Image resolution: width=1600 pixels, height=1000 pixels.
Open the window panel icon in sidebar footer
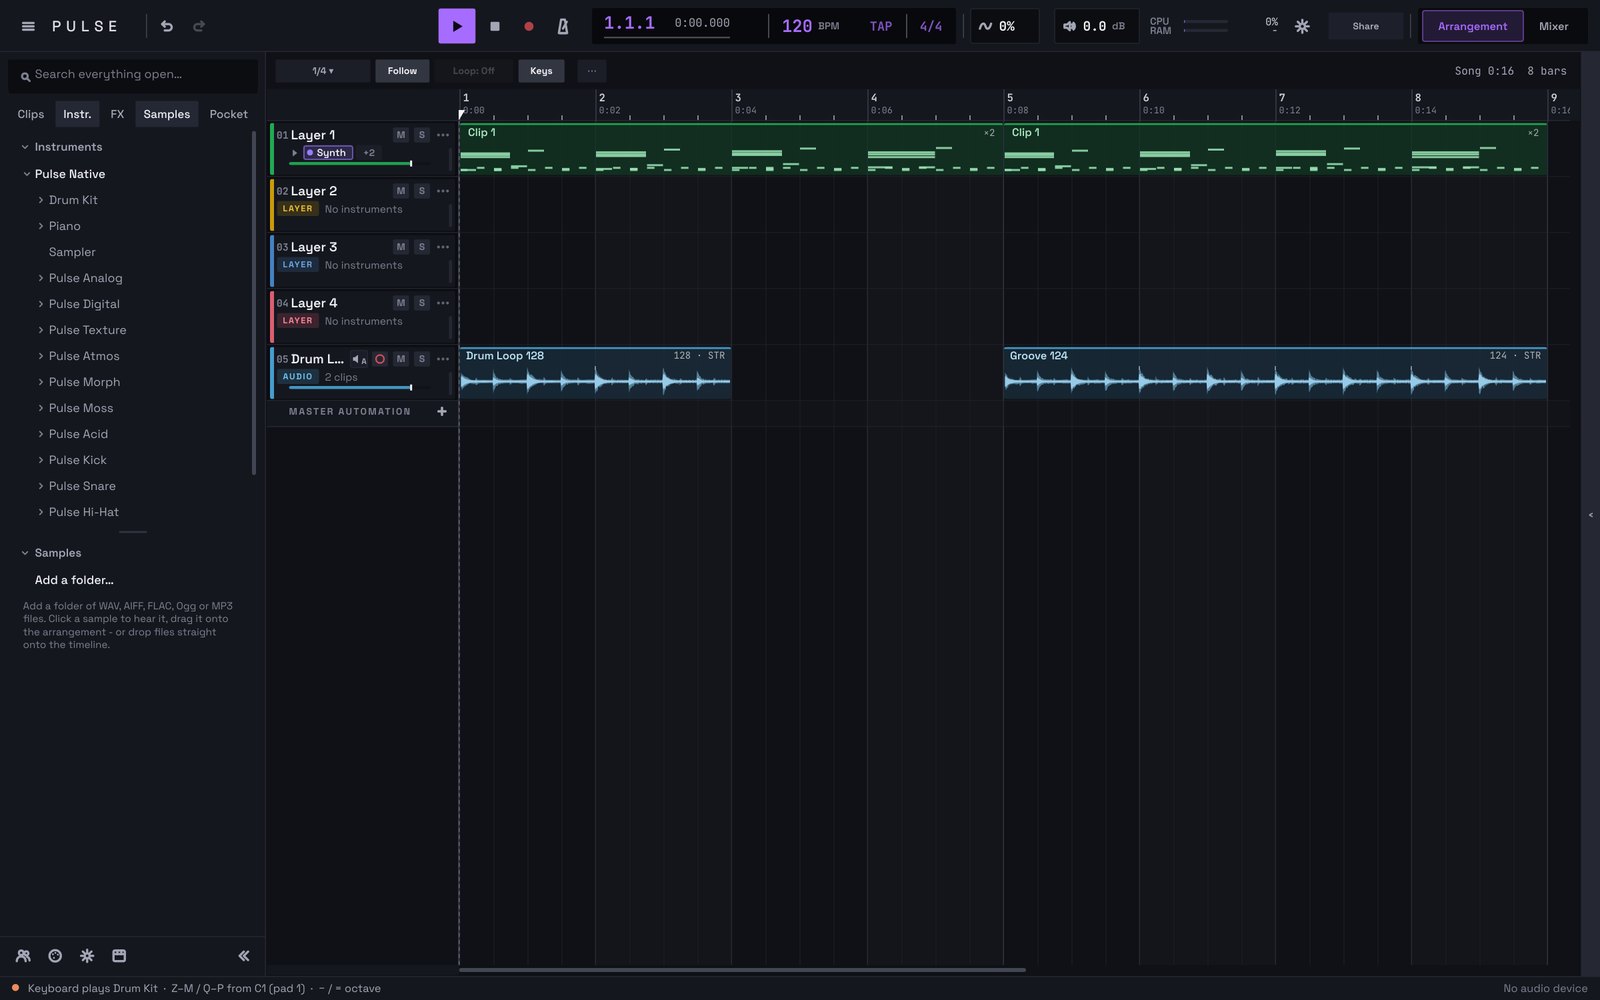[119, 956]
